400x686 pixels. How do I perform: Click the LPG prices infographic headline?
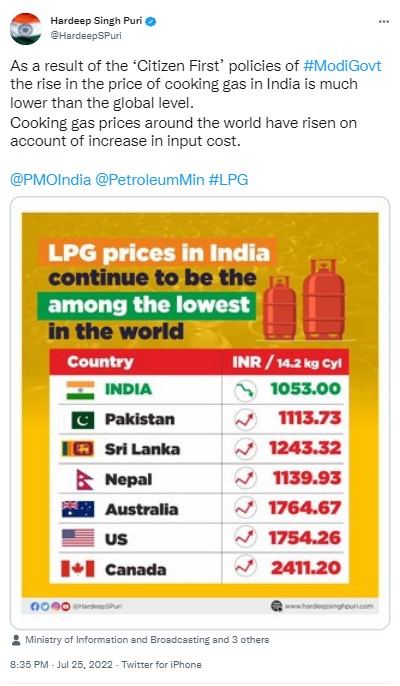click(x=158, y=291)
